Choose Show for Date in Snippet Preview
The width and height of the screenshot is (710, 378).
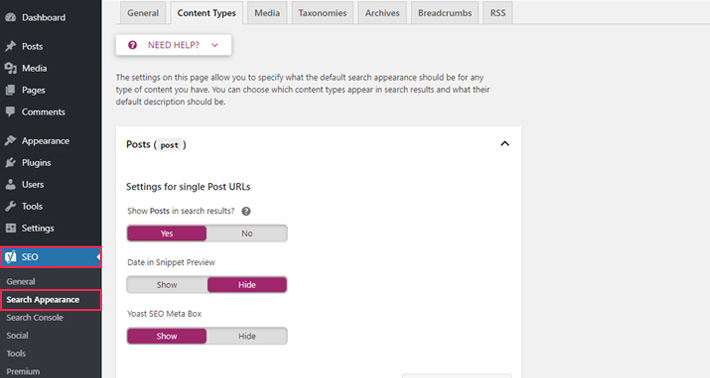click(167, 285)
